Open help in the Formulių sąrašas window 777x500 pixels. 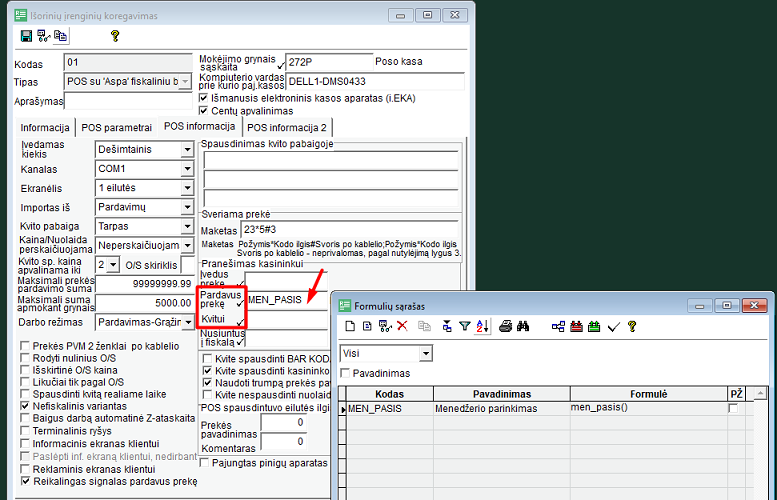pyautogui.click(x=632, y=326)
